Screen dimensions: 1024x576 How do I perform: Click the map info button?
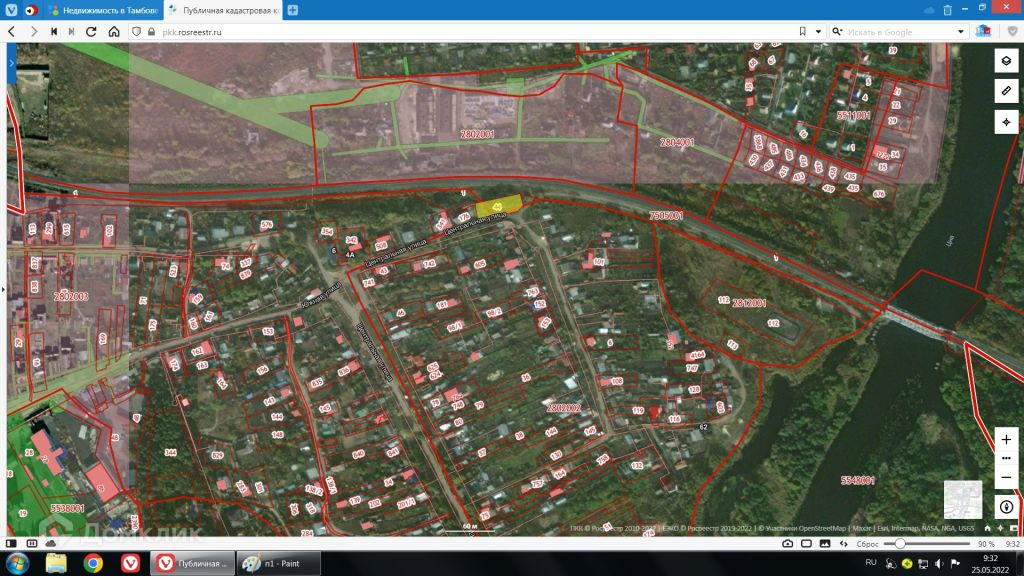click(x=1006, y=507)
